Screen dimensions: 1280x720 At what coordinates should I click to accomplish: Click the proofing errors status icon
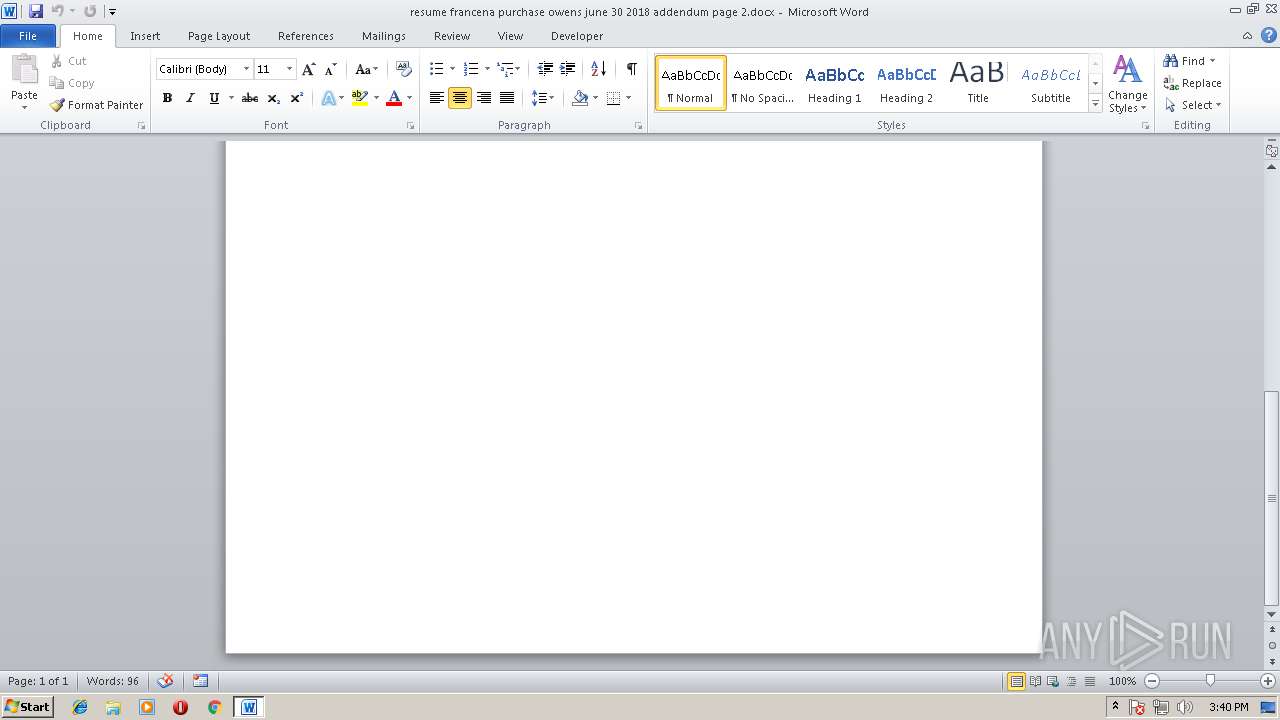point(166,681)
